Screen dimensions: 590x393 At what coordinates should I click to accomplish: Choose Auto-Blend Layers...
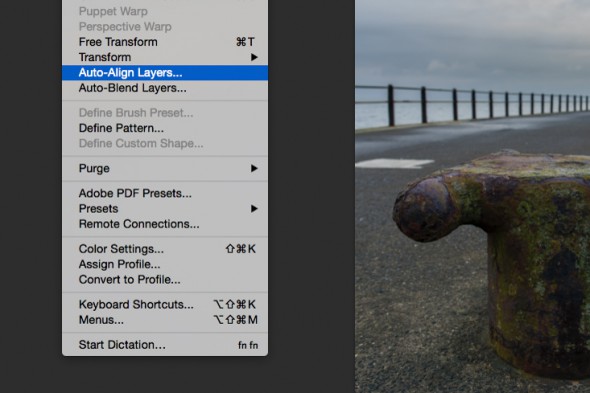tap(165, 88)
